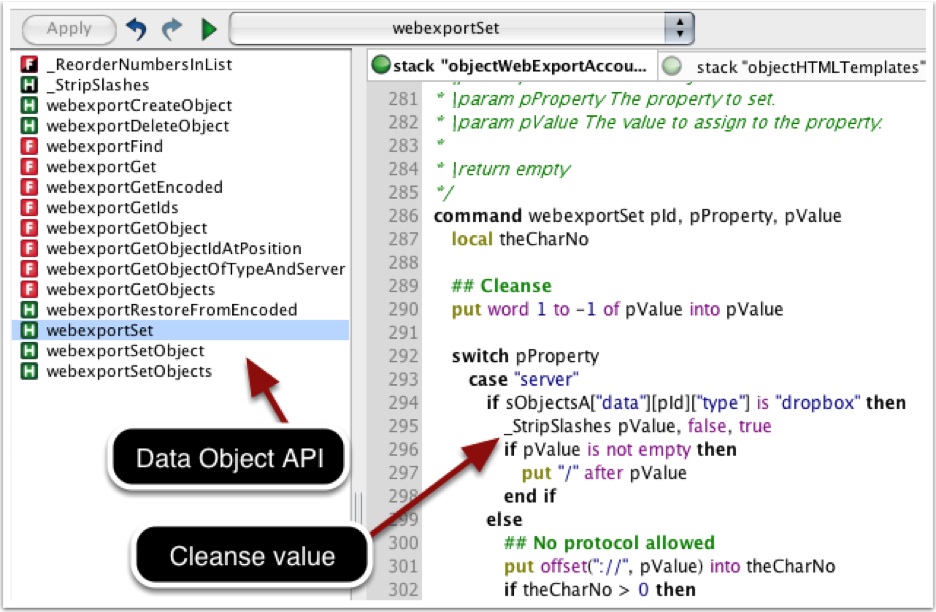Click handler icon beside webexportSetObjects
Viewport: 936px width, 612px height.
(x=29, y=371)
